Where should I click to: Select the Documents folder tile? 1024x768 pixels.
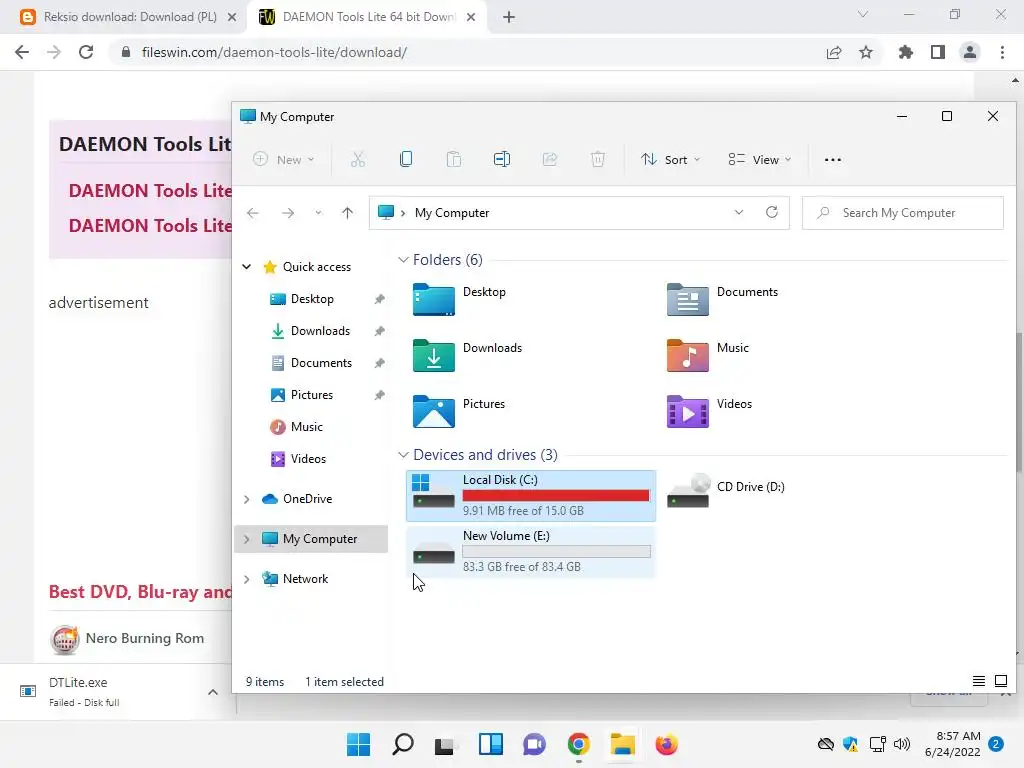(724, 300)
